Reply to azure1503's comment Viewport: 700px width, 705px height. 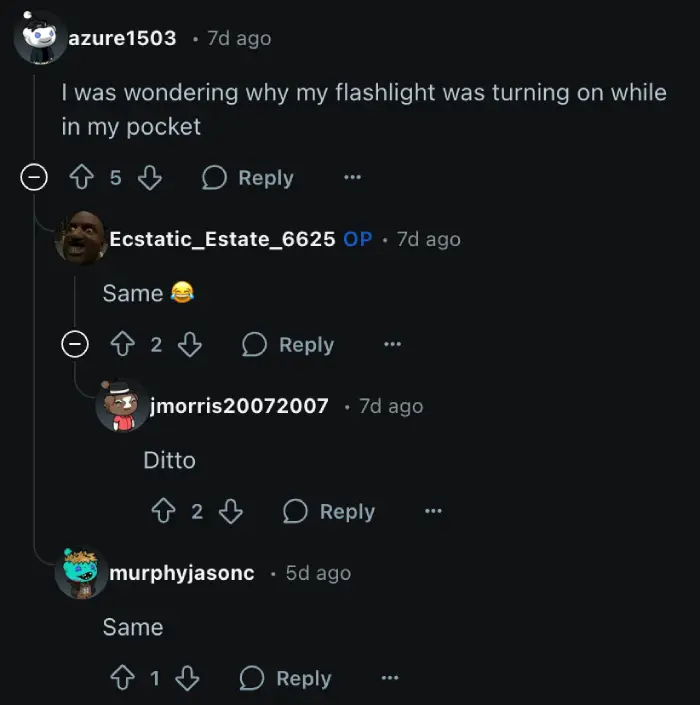[x=248, y=178]
